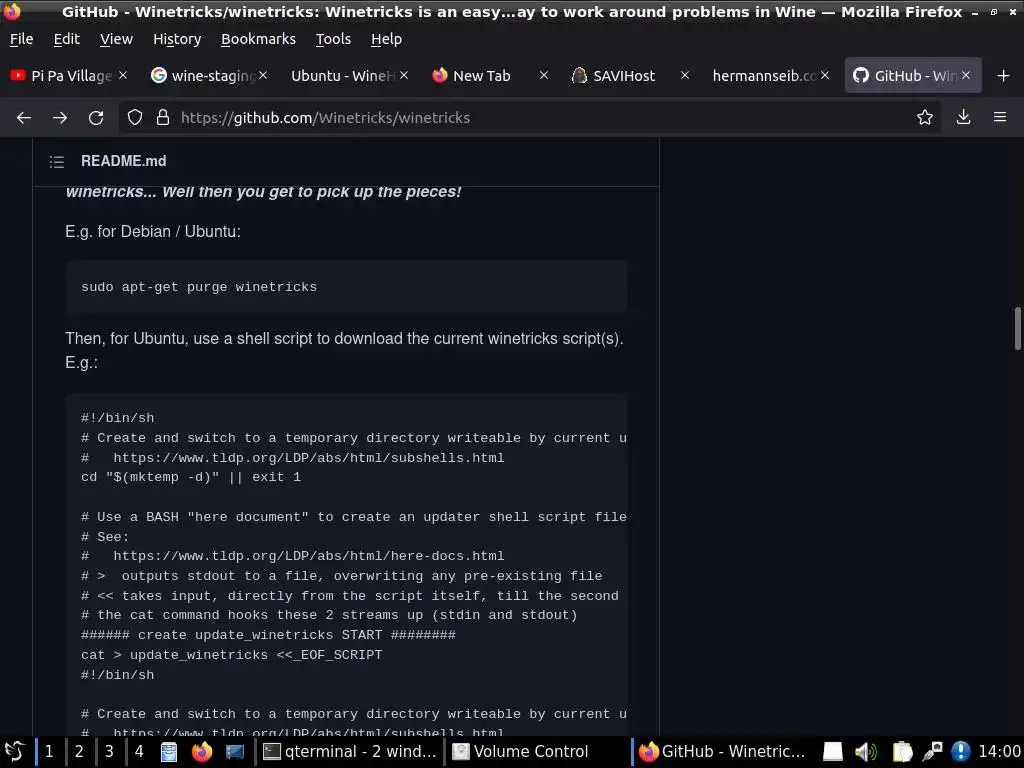Open the Bookmarks menu
Viewport: 1024px width, 768px height.
tap(259, 39)
